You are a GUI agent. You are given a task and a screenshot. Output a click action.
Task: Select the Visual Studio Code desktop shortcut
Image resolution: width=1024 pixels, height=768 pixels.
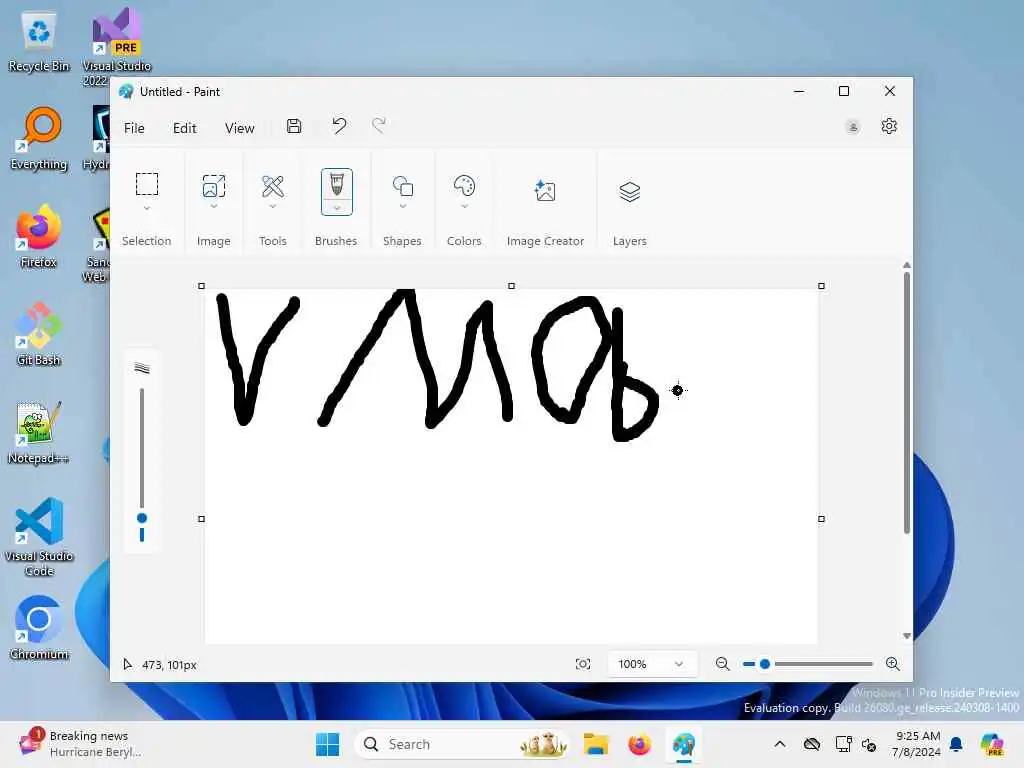pyautogui.click(x=39, y=537)
